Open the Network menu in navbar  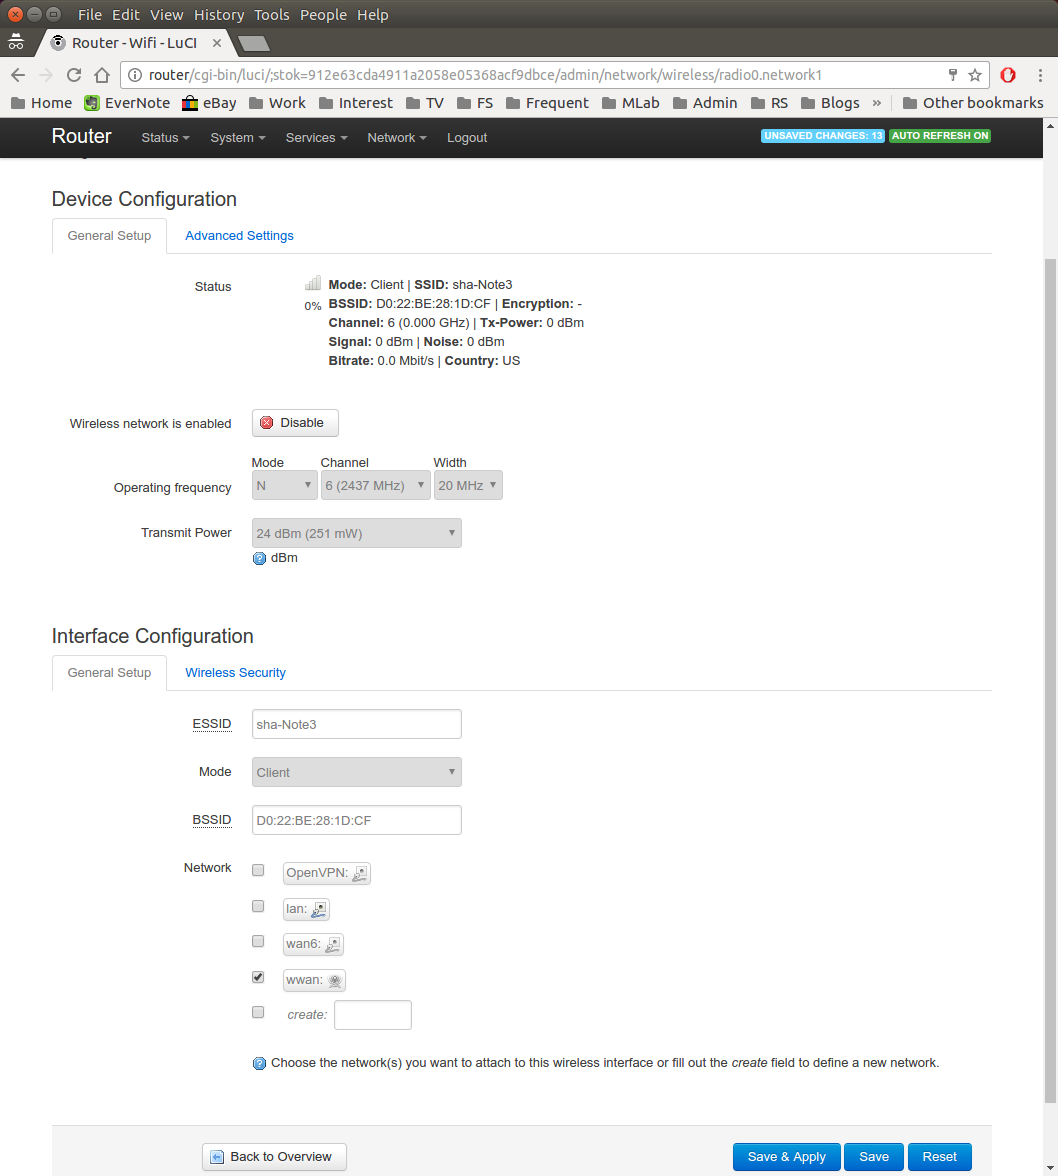[x=396, y=138]
